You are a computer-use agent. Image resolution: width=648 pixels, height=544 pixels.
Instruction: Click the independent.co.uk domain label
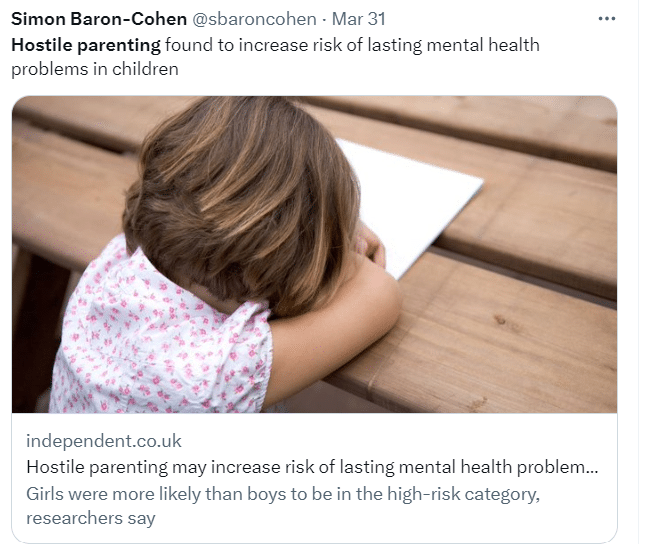point(104,441)
